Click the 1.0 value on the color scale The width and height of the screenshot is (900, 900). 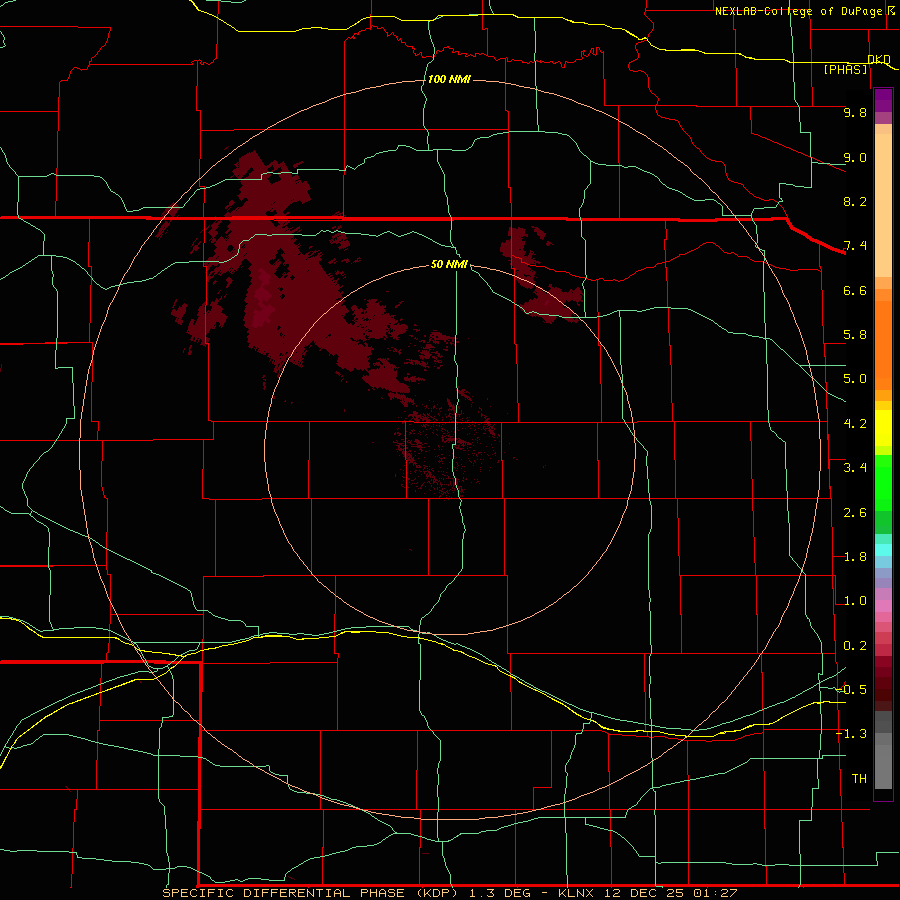[x=855, y=601]
